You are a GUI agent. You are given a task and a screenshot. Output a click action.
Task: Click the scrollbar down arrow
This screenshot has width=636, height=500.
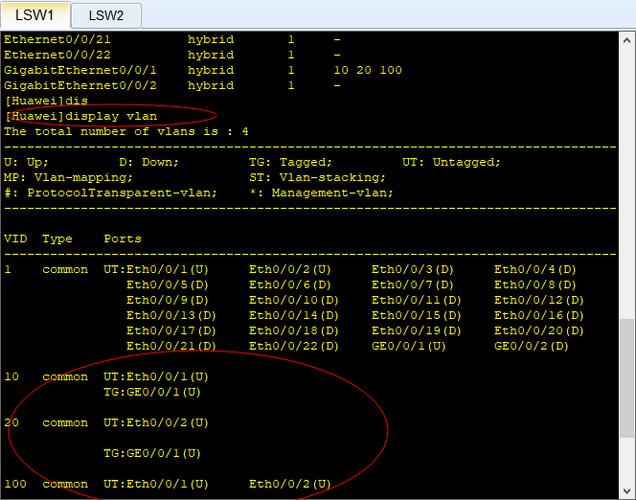click(x=627, y=491)
